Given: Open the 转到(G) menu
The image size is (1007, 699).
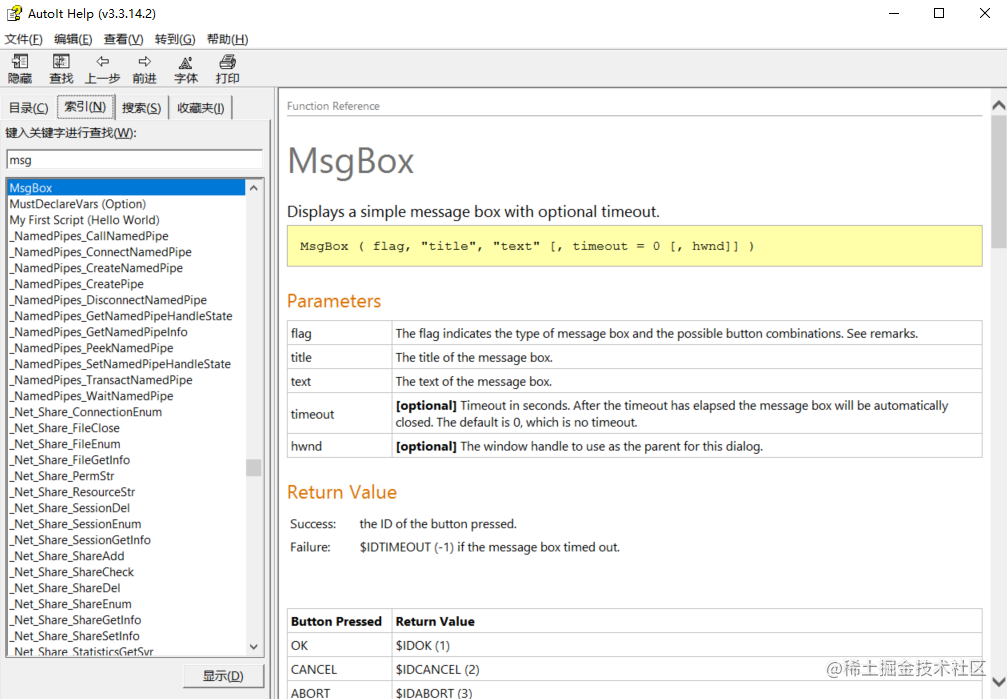Looking at the screenshot, I should pyautogui.click(x=175, y=39).
